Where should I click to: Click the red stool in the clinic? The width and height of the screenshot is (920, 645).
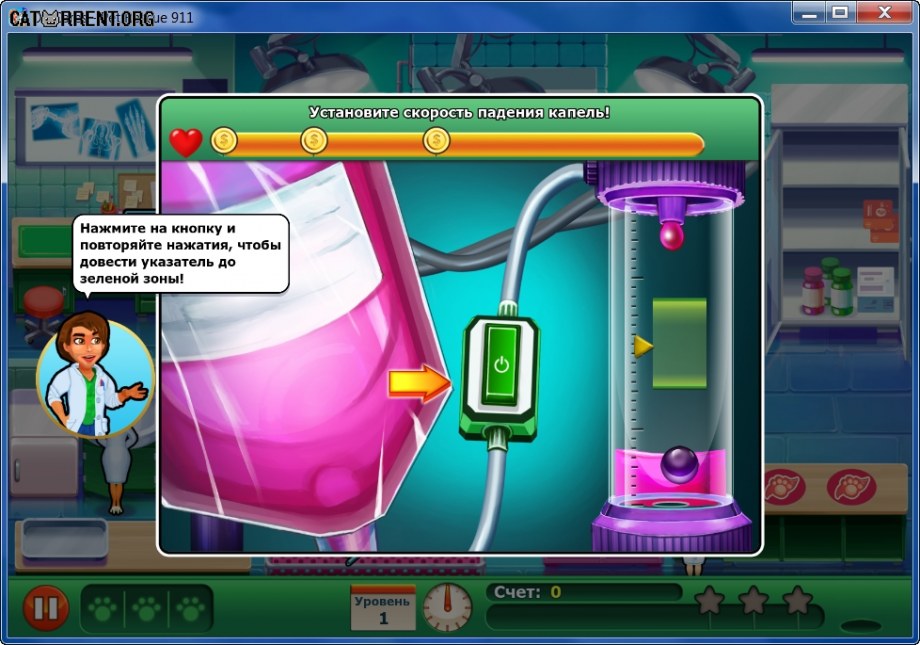[44, 313]
